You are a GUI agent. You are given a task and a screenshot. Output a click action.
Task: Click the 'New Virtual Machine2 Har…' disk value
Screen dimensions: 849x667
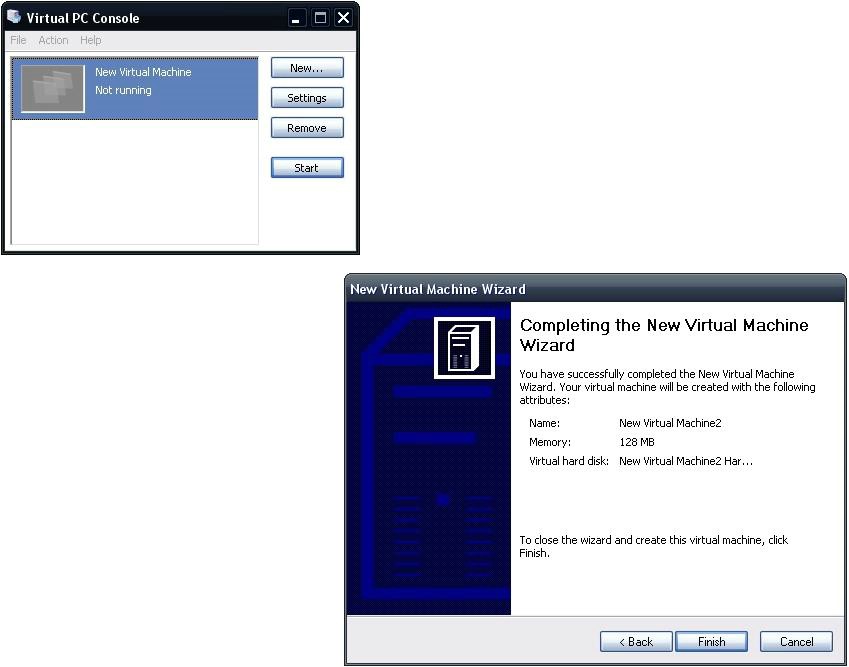(686, 461)
